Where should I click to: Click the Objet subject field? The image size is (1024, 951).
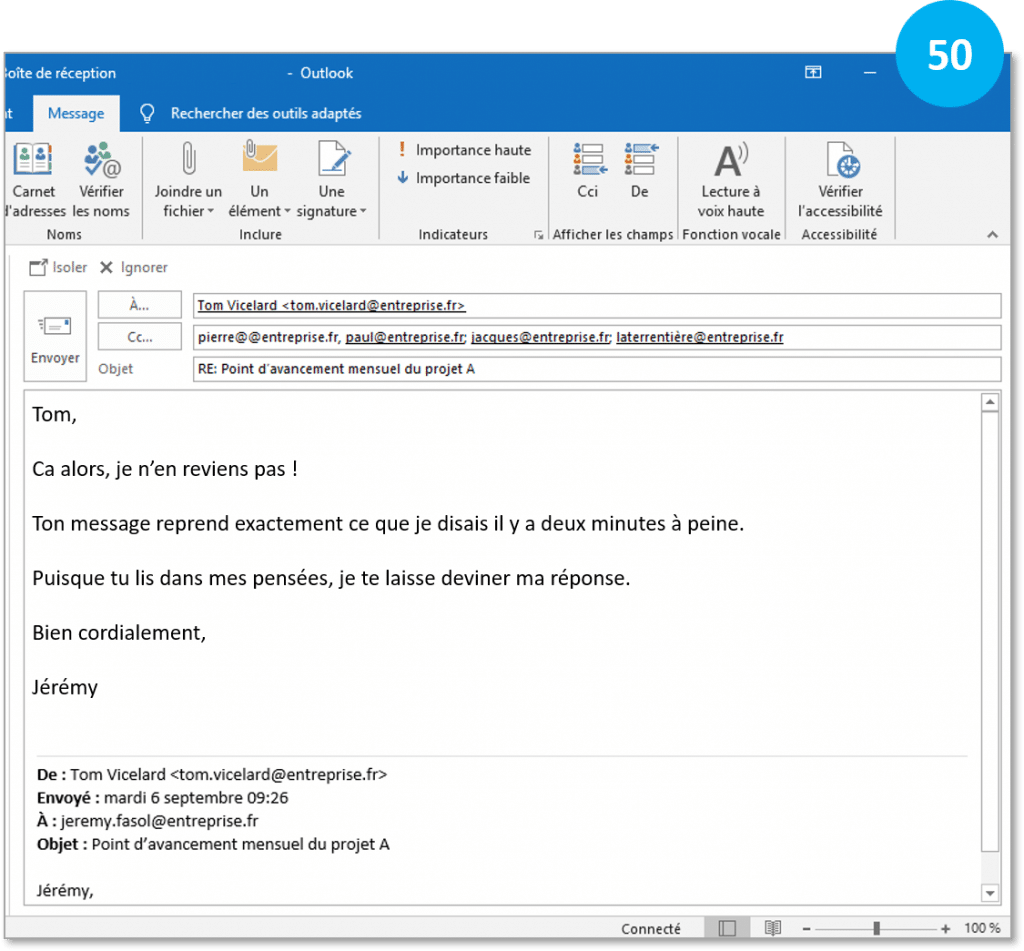pyautogui.click(x=597, y=369)
